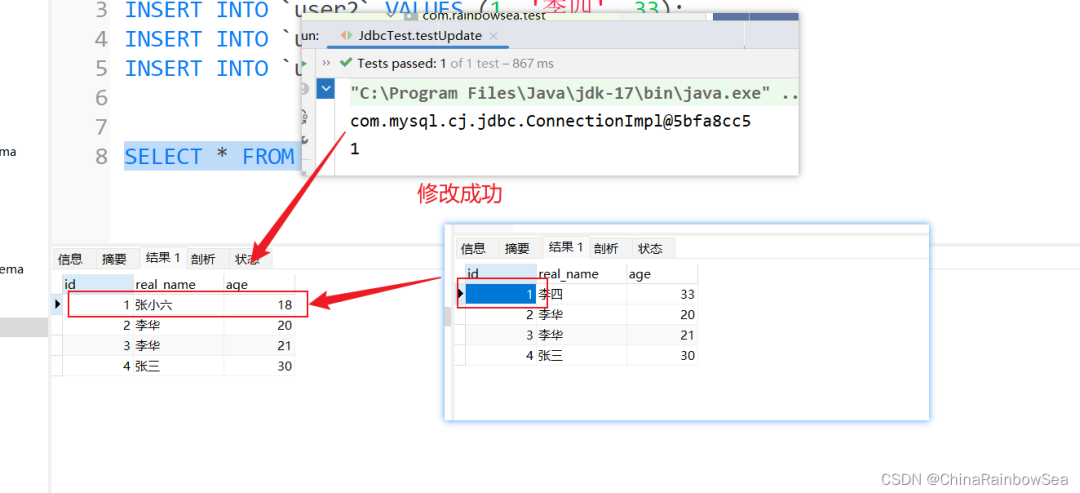
Task: Select highlighted id 1 cell in 李四 row
Action: coord(501,295)
